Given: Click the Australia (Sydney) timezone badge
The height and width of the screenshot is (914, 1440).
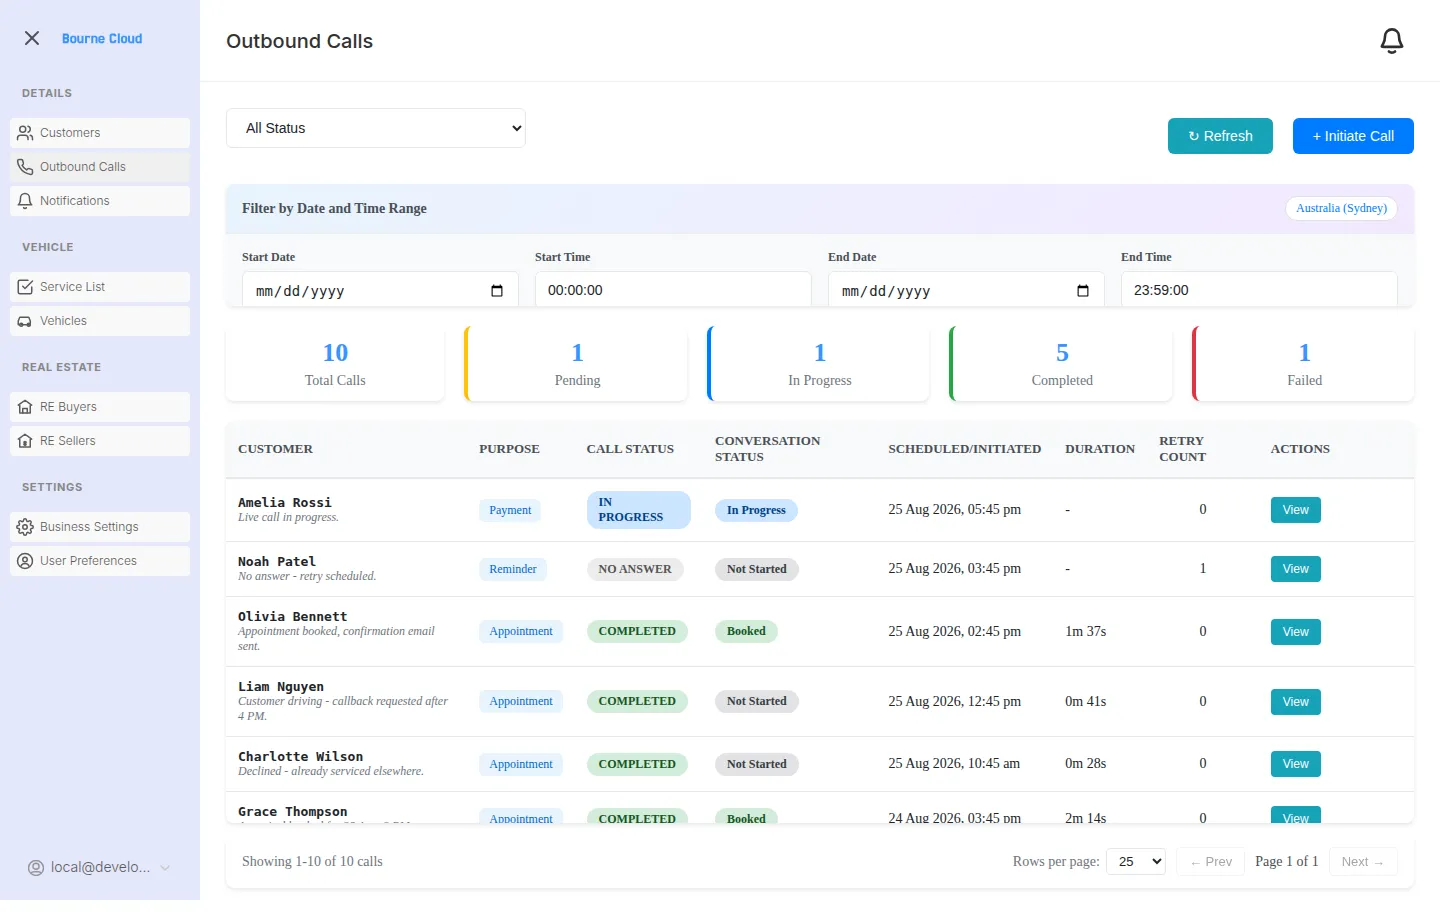Looking at the screenshot, I should click(1341, 208).
